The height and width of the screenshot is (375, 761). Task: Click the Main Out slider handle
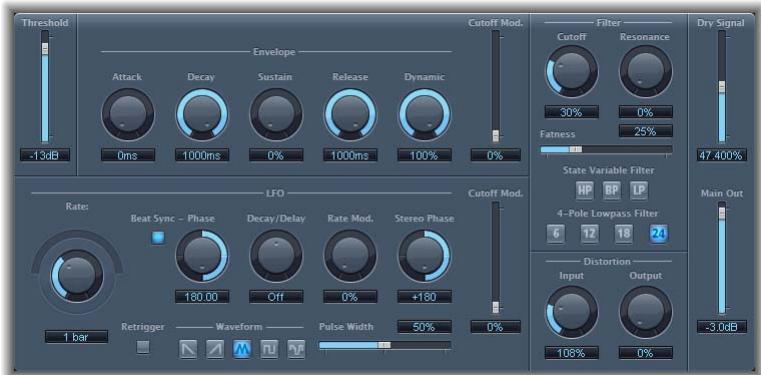722,212
